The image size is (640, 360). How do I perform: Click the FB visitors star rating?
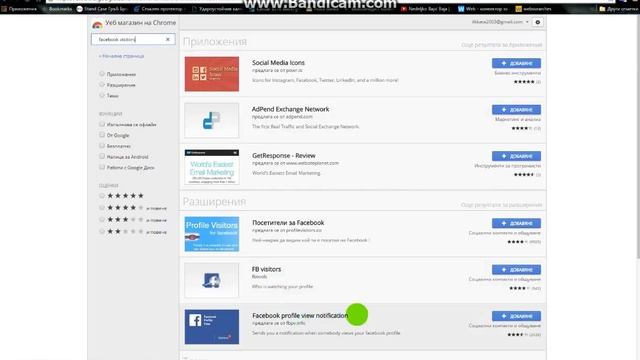[x=520, y=289]
